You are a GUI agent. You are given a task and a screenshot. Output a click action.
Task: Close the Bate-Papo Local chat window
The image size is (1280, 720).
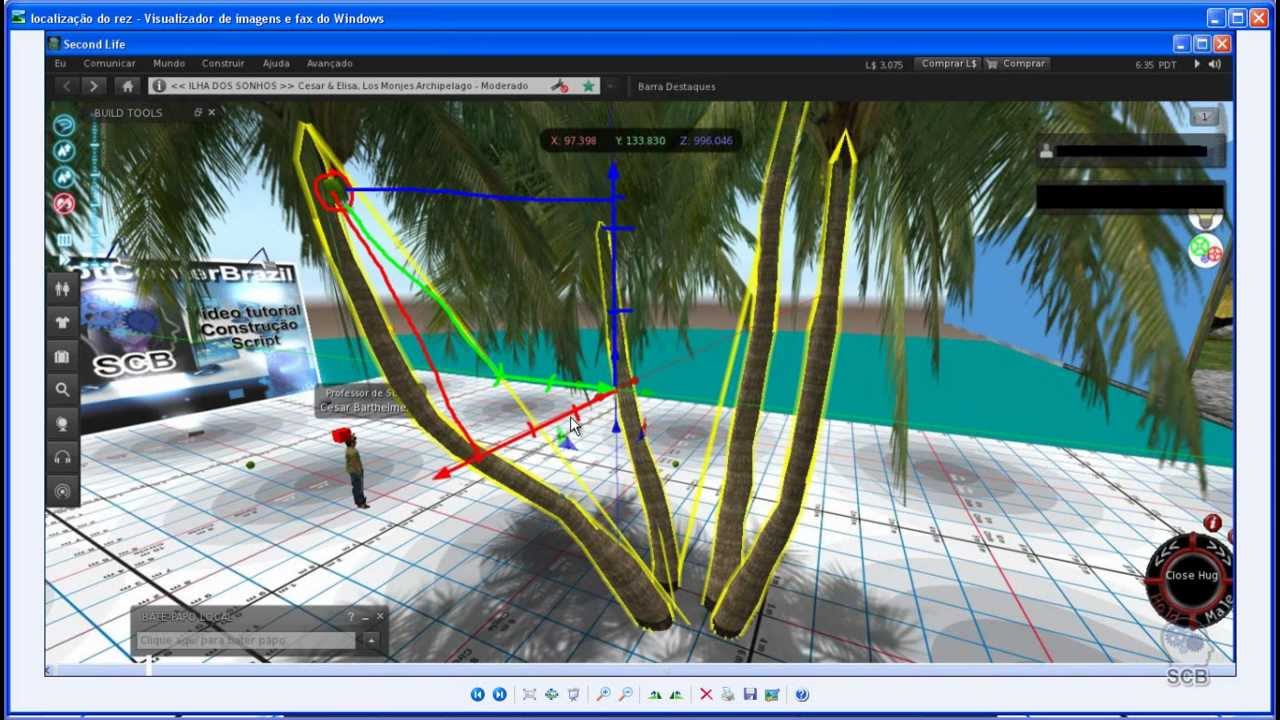[380, 617]
